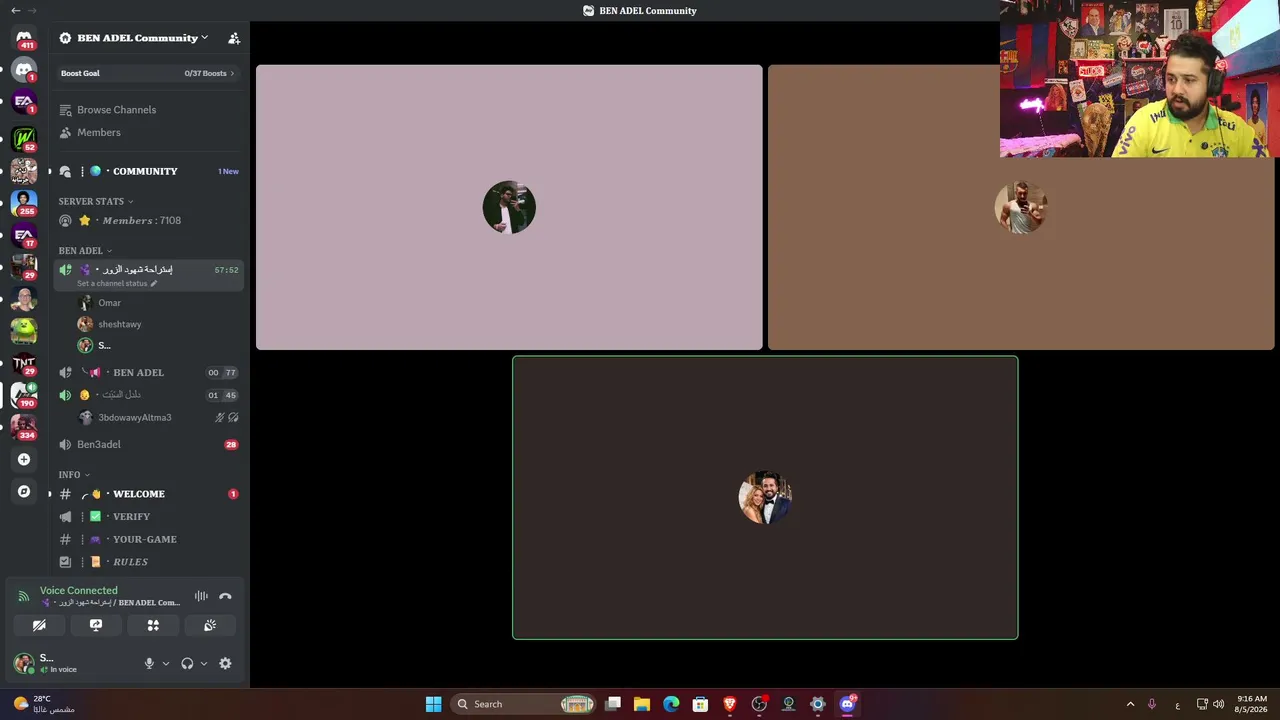Open noise suppression waveform icon
Viewport: 1280px width, 720px height.
tap(201, 596)
